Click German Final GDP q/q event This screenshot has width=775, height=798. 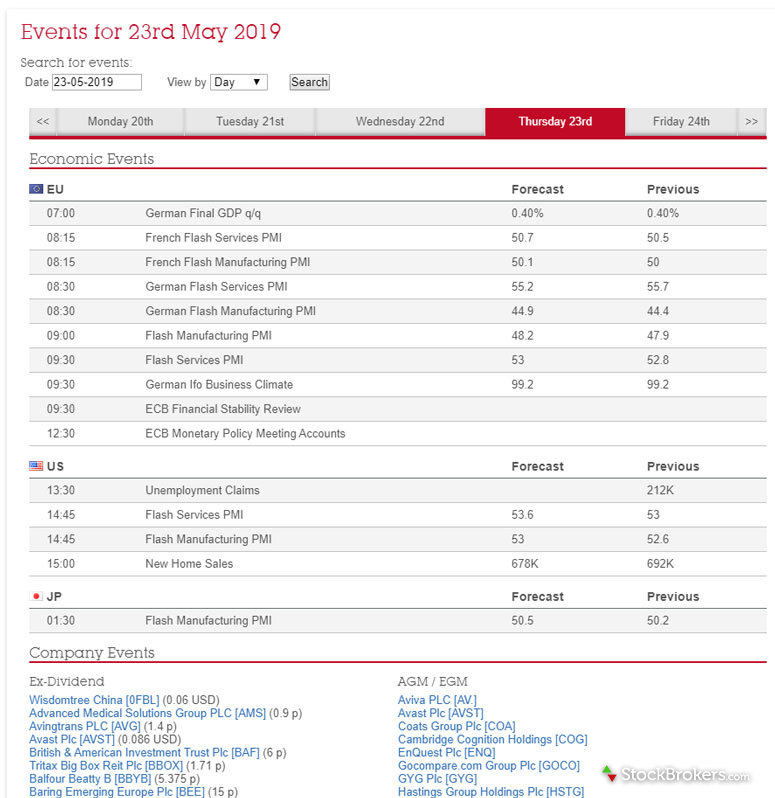click(x=203, y=213)
